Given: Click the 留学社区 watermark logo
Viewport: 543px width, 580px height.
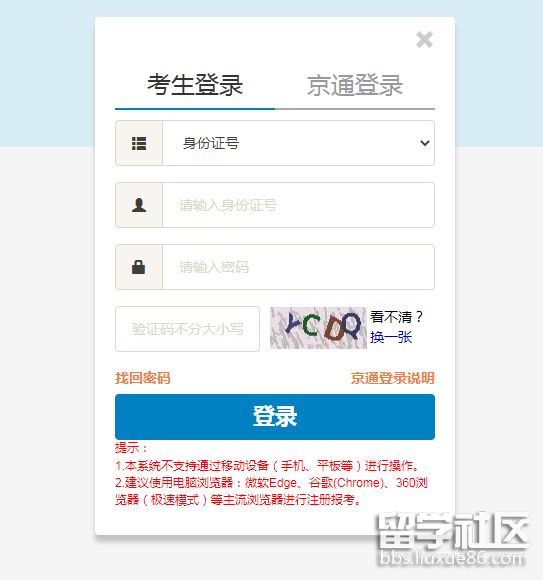Looking at the screenshot, I should (453, 531).
